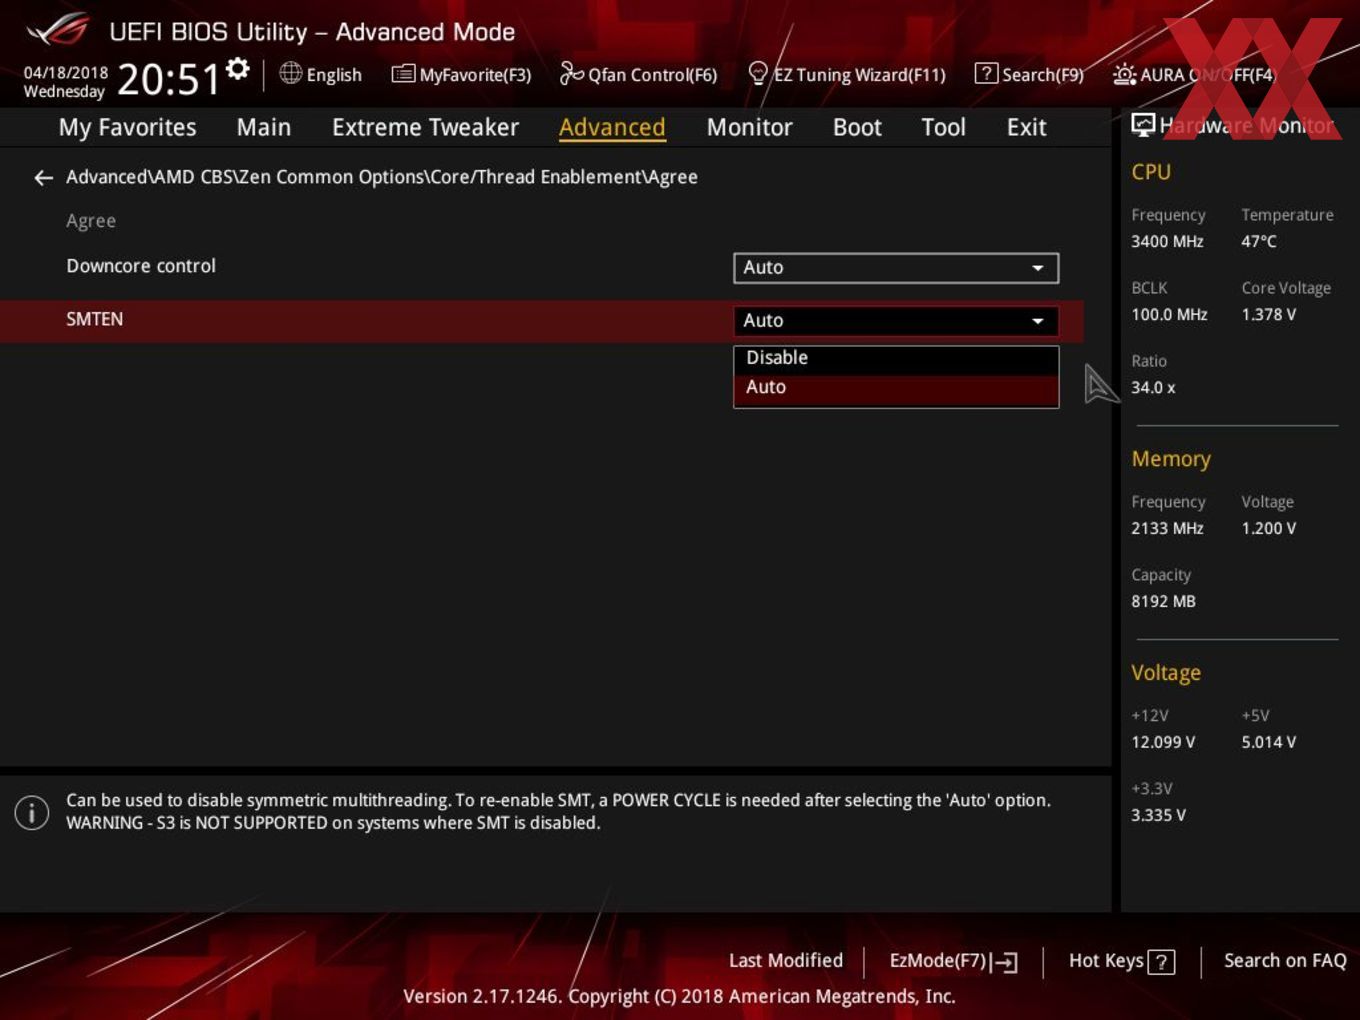Click CPU temperature value 47°C
This screenshot has width=1360, height=1020.
click(x=1259, y=241)
